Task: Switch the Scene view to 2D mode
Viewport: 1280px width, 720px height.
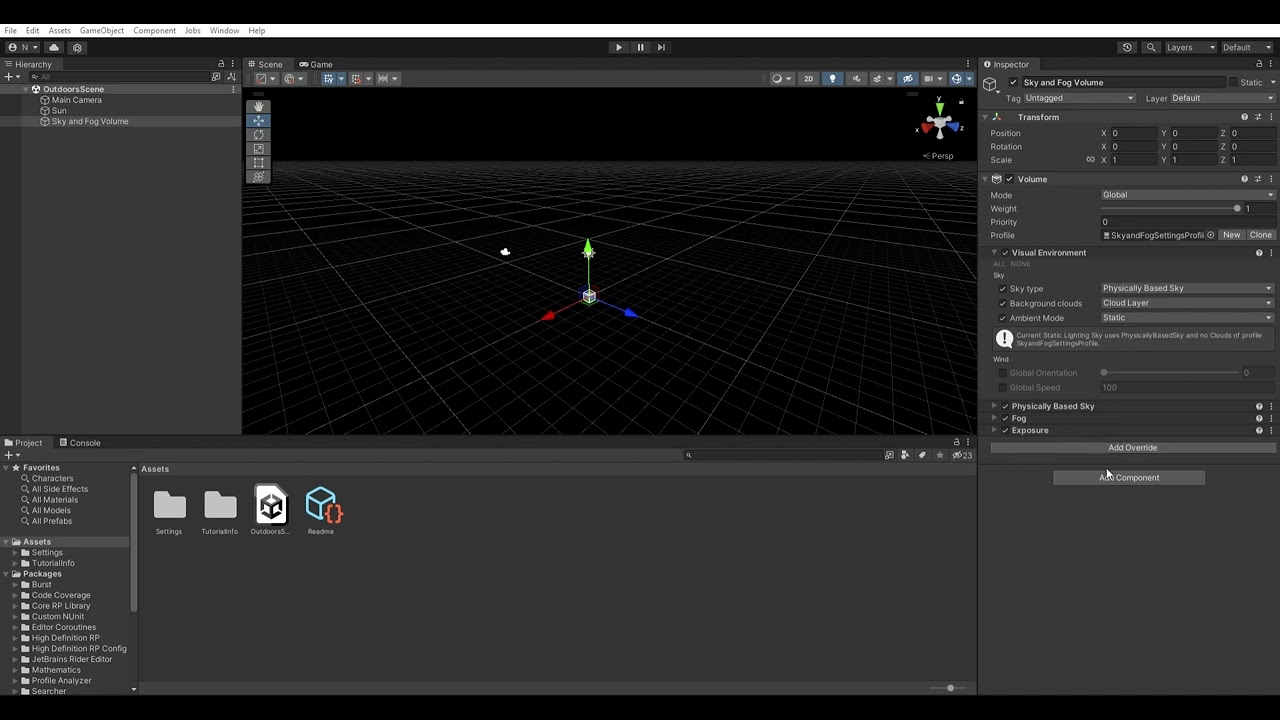Action: tap(808, 78)
